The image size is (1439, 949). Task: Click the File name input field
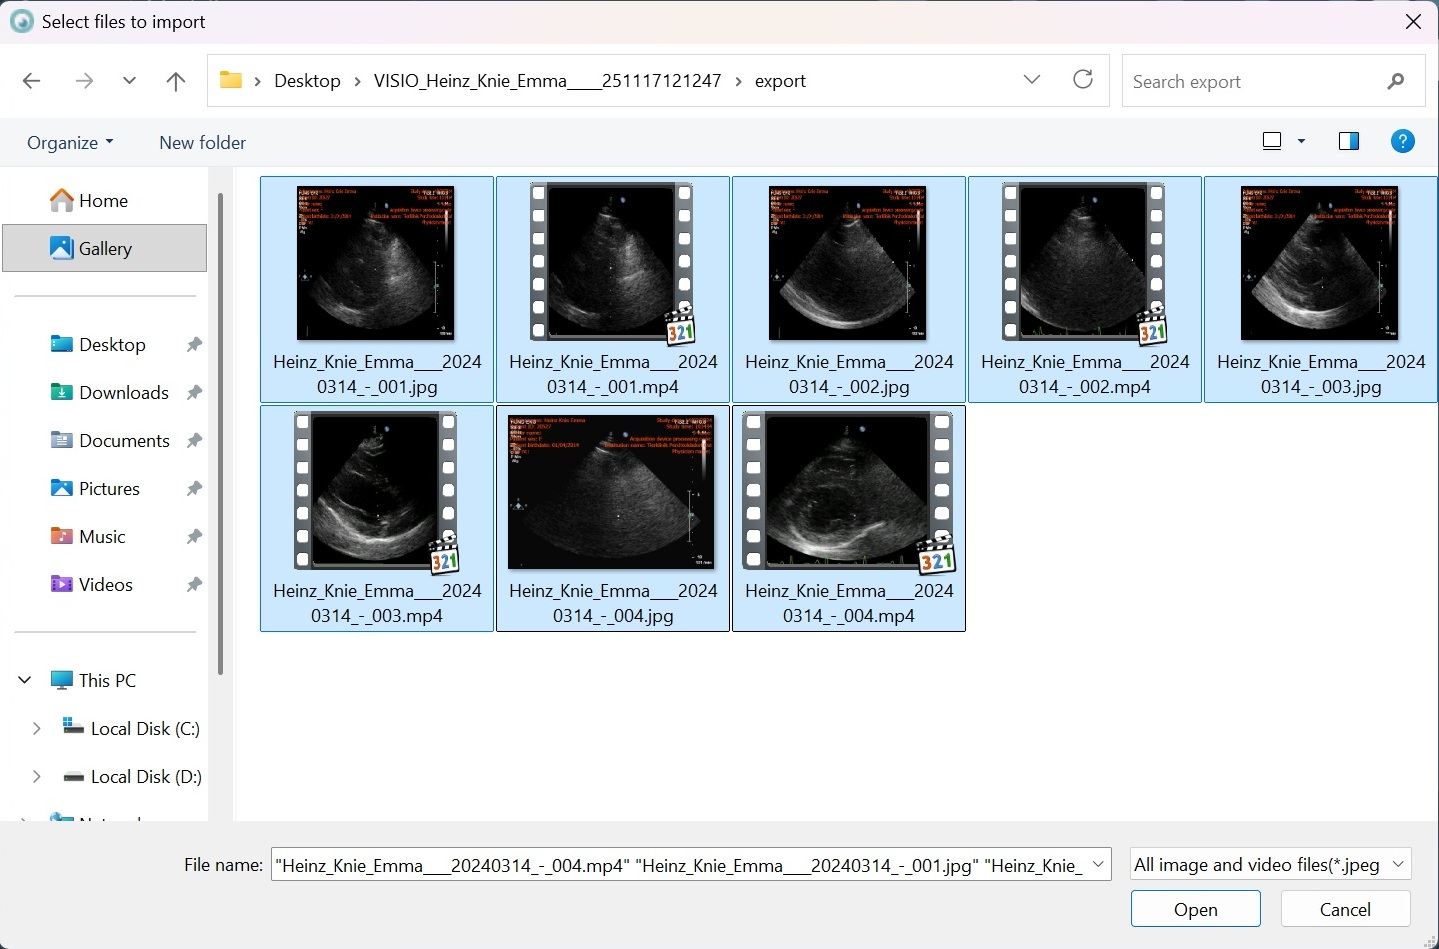tap(680, 865)
